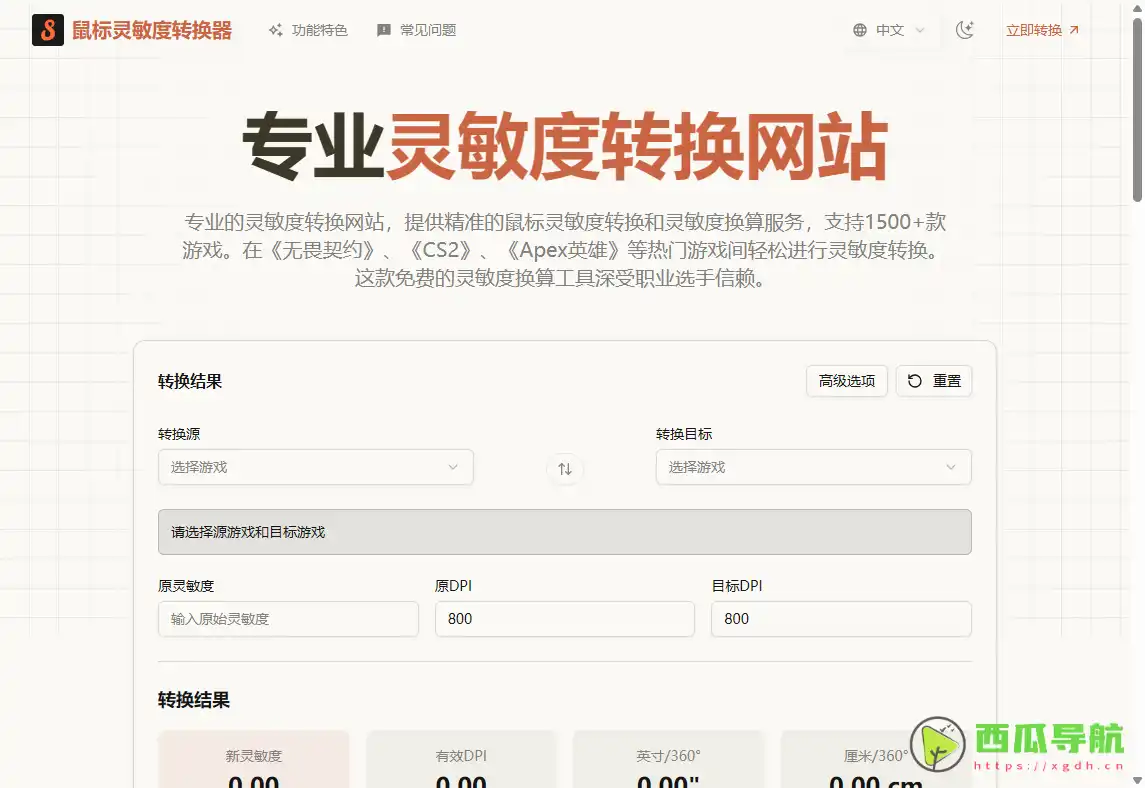The image size is (1145, 788).
Task: Click the site logo icon in header
Action: (47, 29)
